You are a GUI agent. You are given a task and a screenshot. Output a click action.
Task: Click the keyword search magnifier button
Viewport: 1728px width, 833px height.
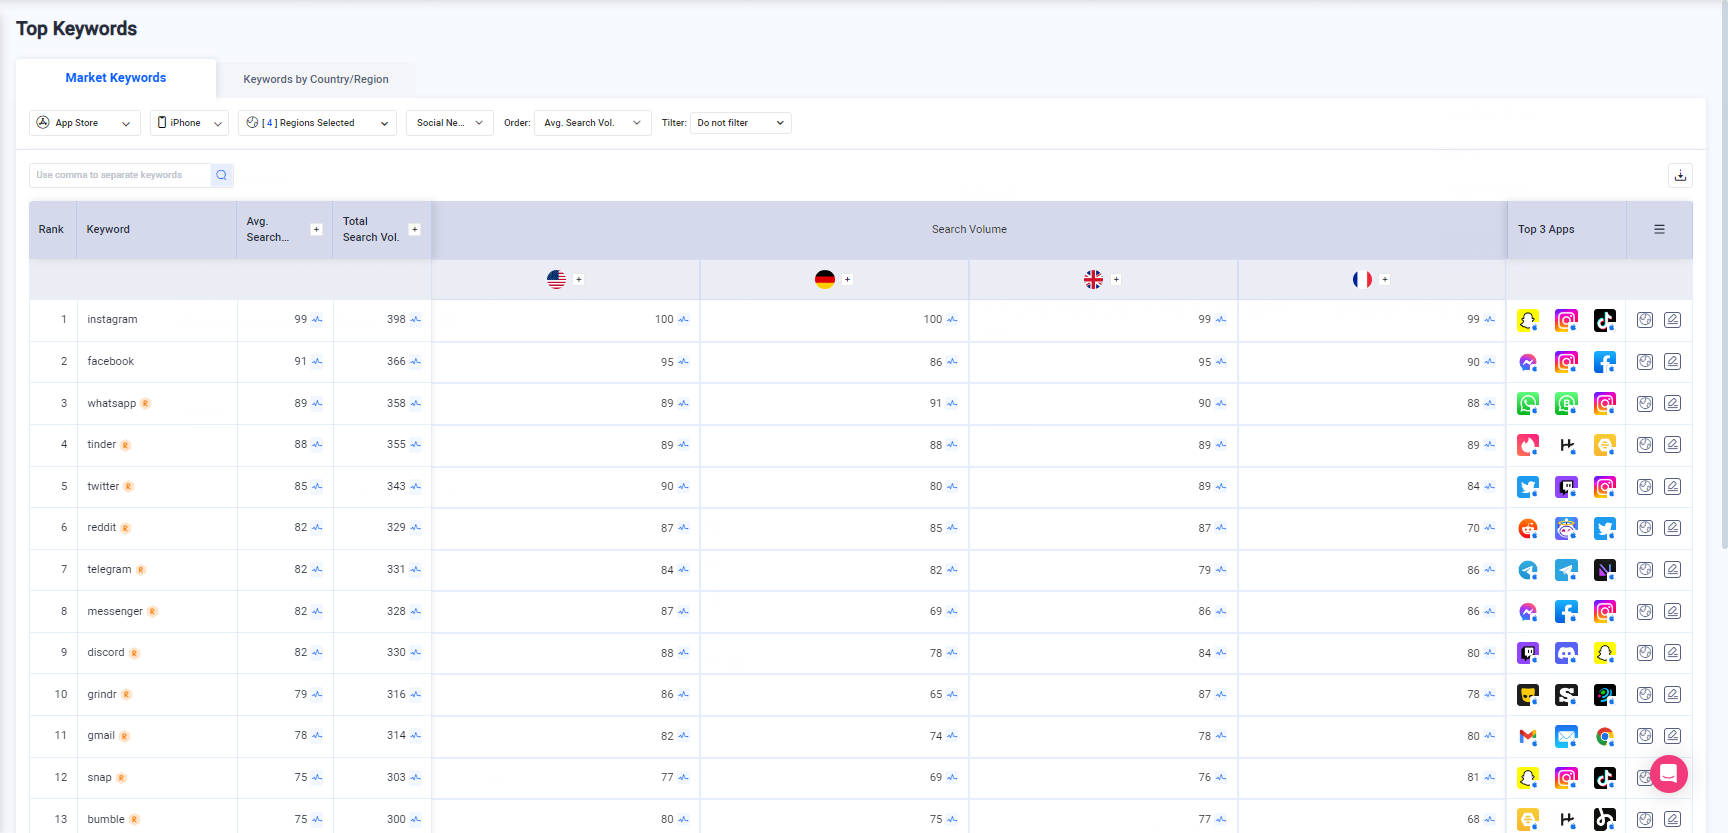[222, 175]
